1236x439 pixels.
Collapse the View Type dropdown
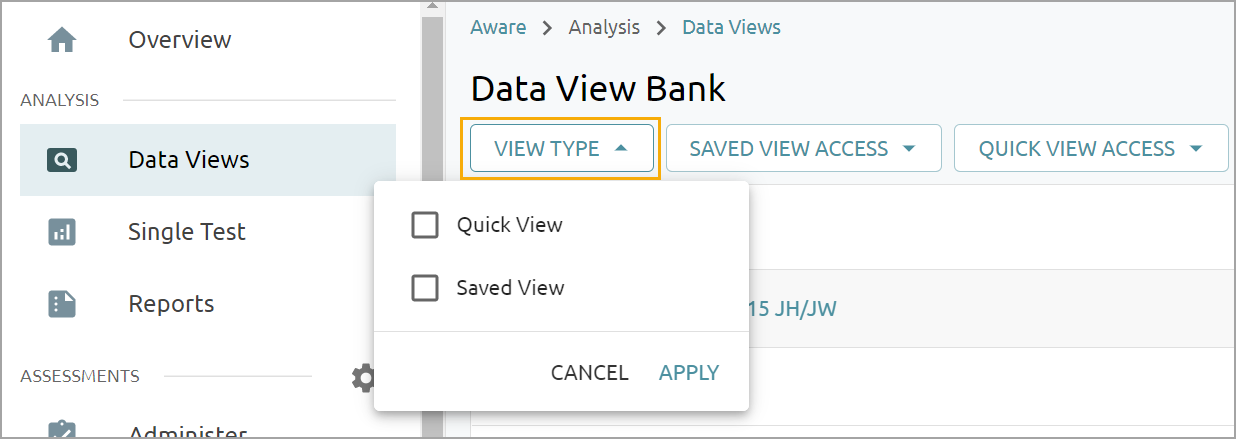tap(561, 149)
